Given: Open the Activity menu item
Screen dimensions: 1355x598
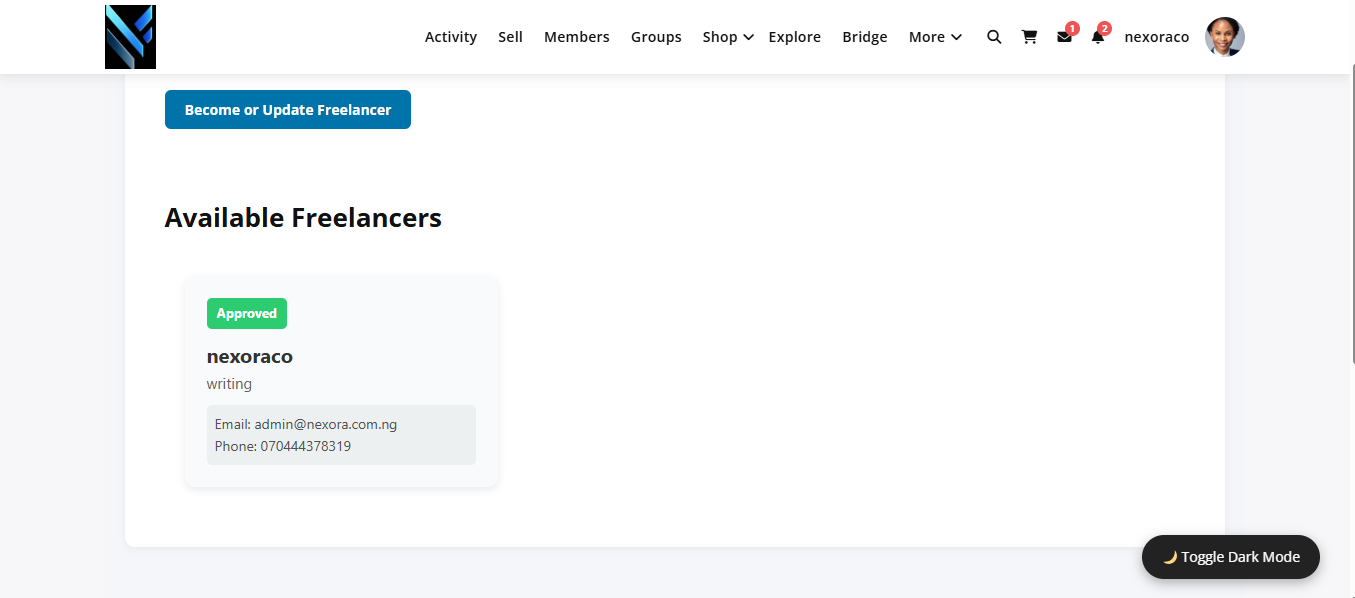Looking at the screenshot, I should (x=451, y=37).
